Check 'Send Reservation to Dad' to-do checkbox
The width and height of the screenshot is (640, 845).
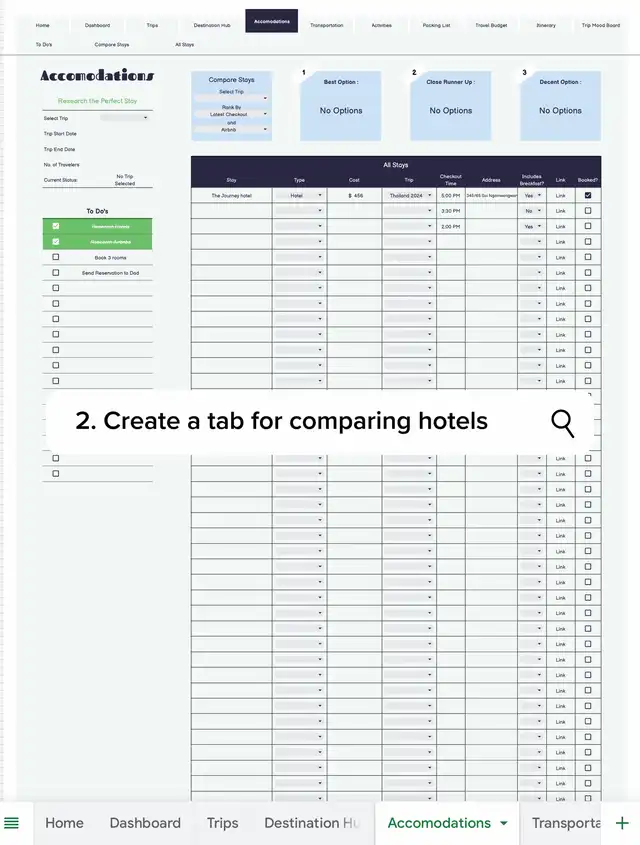(56, 272)
